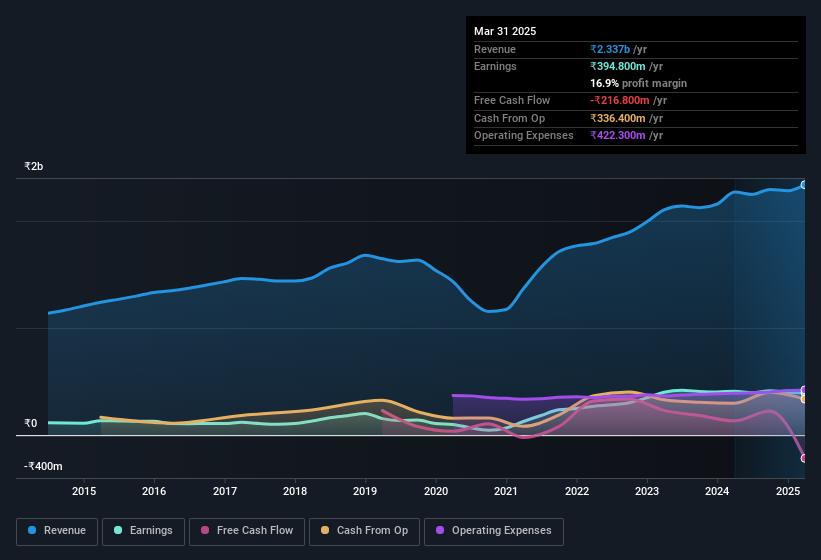
Task: Toggle the Earnings legend button
Action: pos(143,532)
